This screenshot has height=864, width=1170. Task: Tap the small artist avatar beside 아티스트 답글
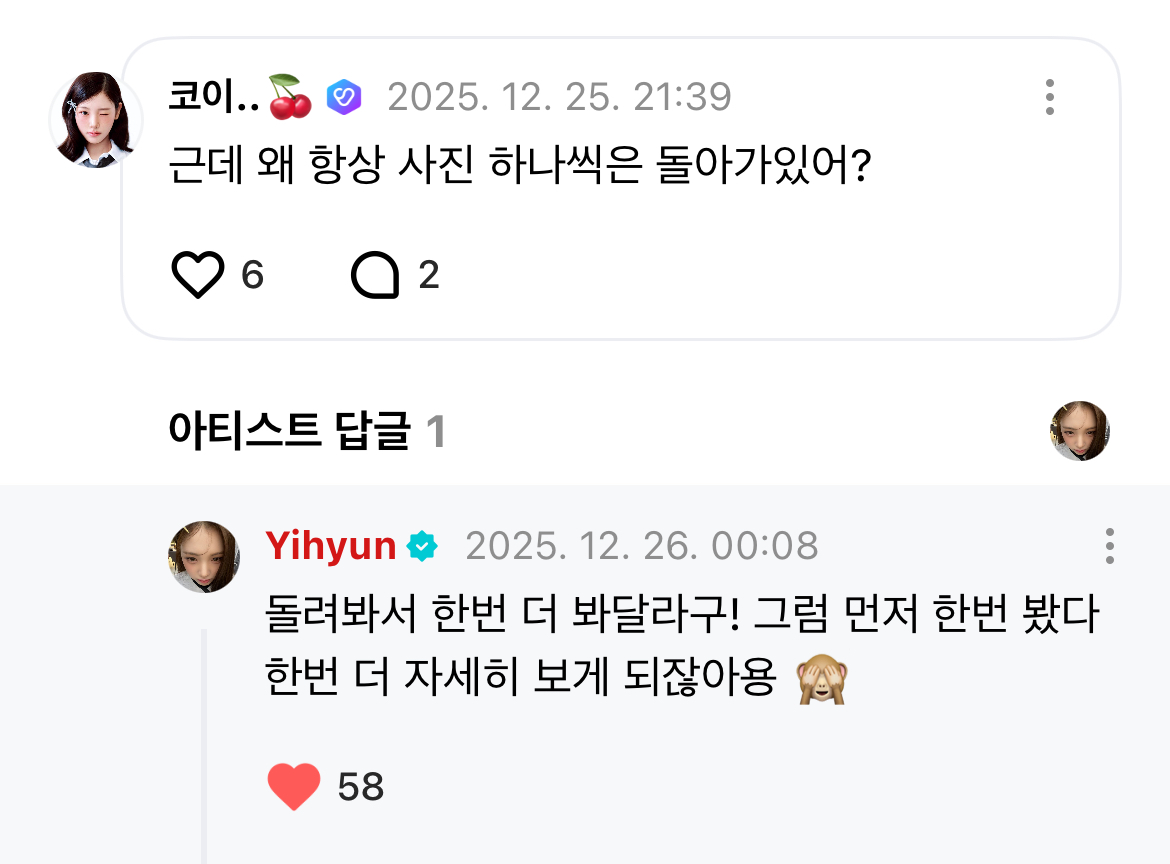pos(1080,431)
